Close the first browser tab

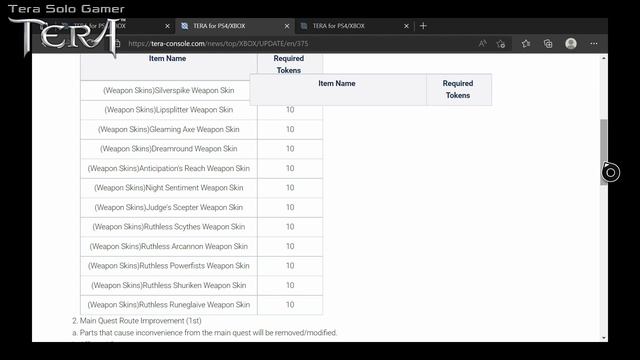(167, 26)
